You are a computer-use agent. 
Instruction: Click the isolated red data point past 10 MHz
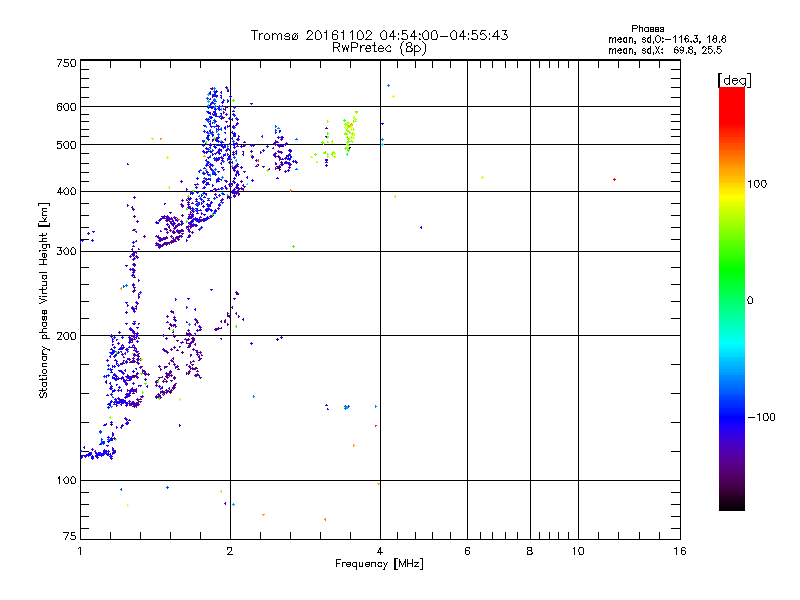(x=614, y=180)
